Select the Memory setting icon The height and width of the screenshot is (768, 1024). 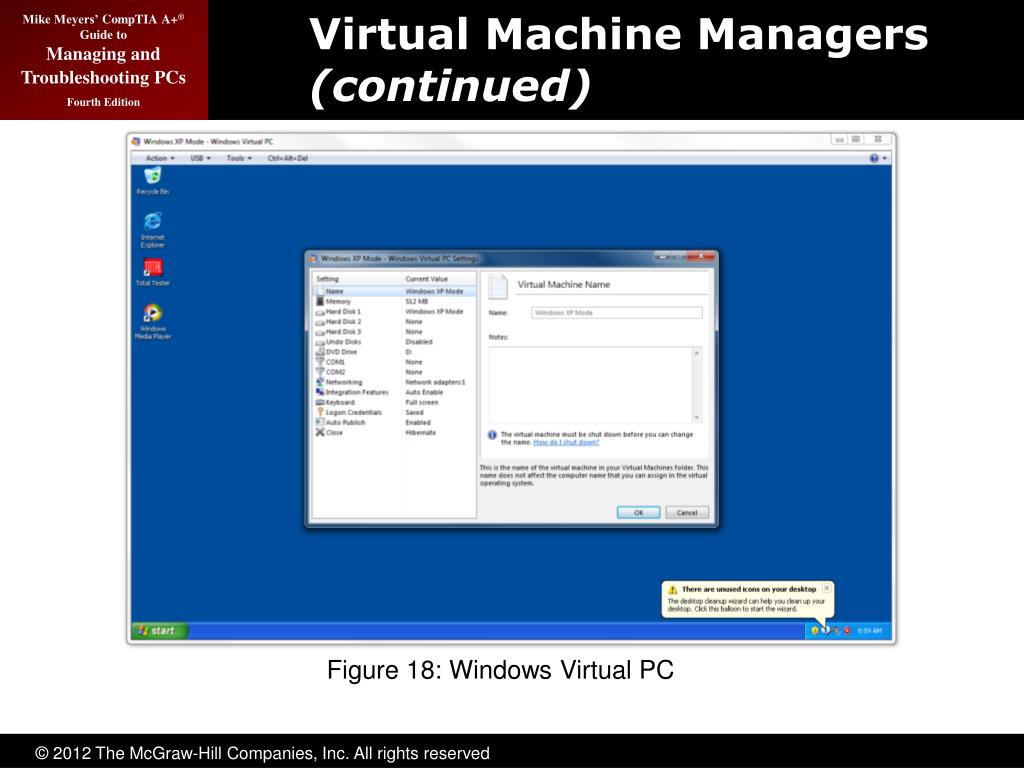320,301
